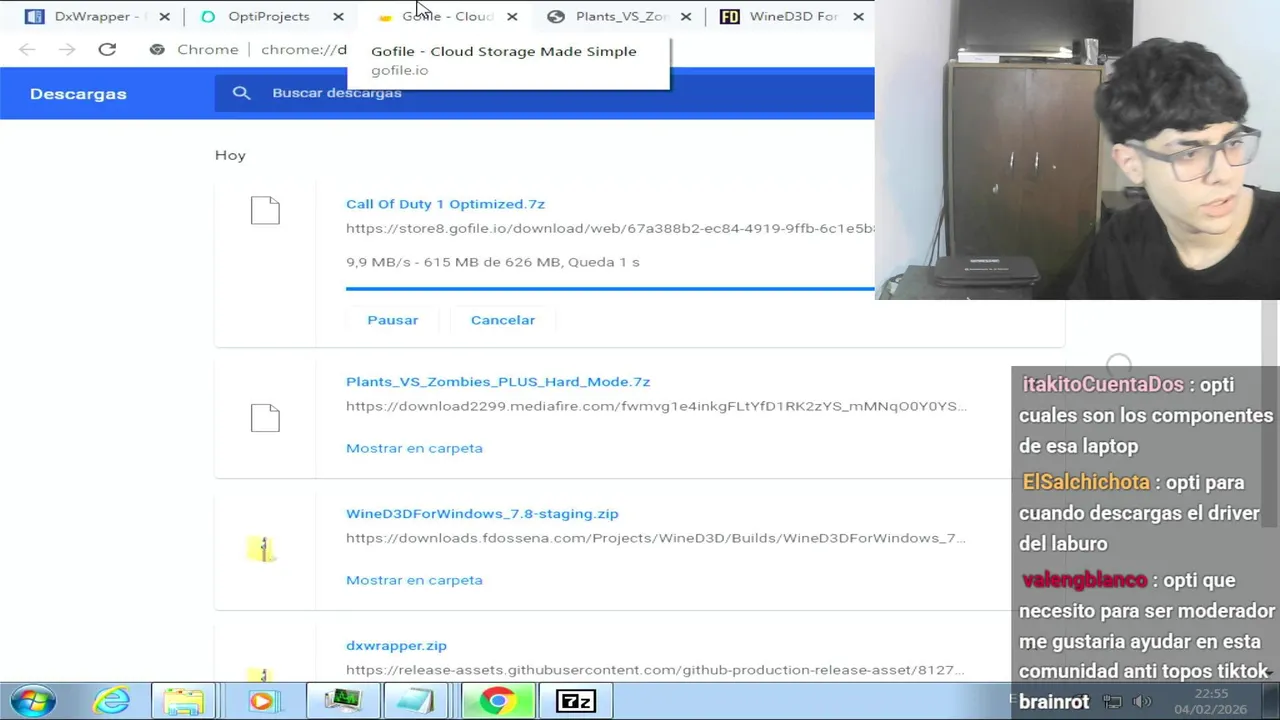Open dxwrapper.zip download link
The width and height of the screenshot is (1280, 720).
coord(396,646)
